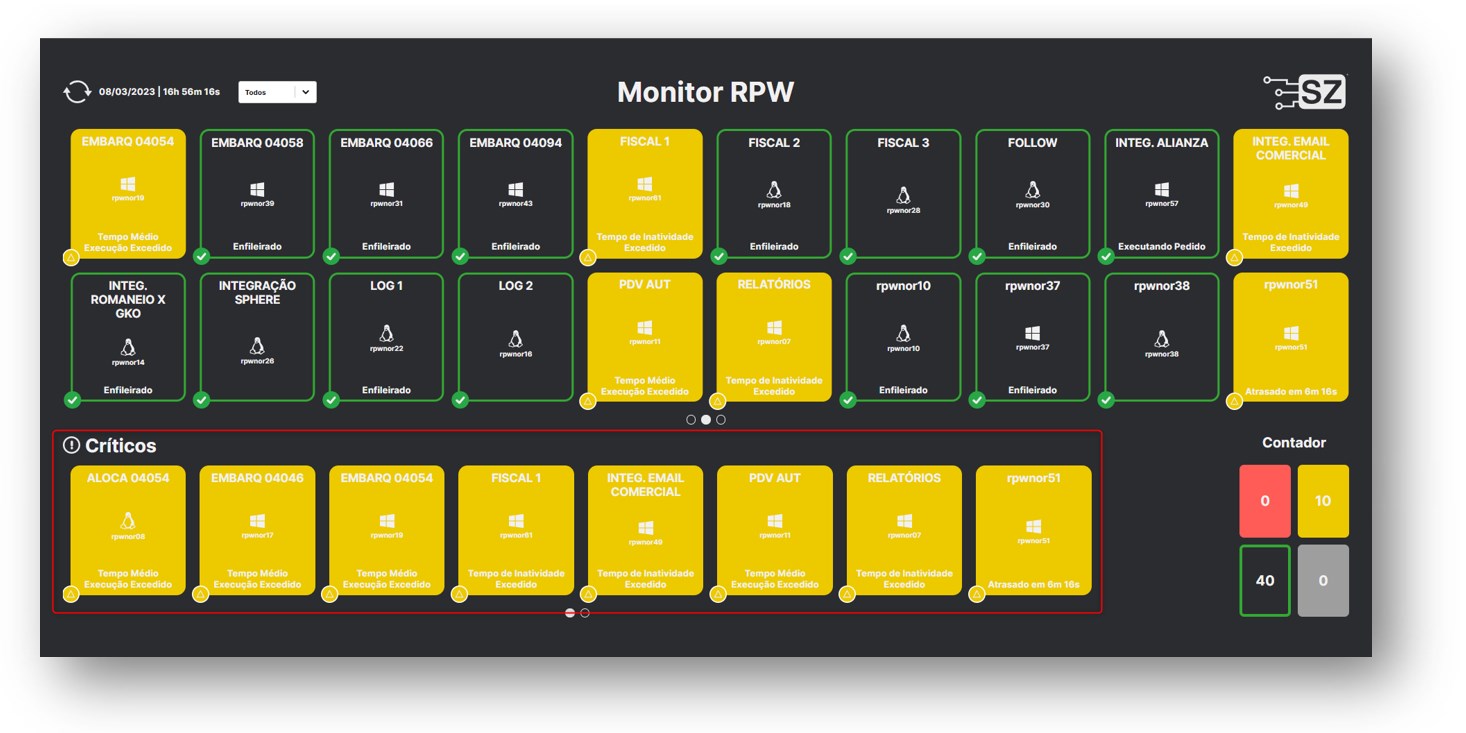Select the second page dot under Críticos
The width and height of the screenshot is (1466, 733).
585,613
